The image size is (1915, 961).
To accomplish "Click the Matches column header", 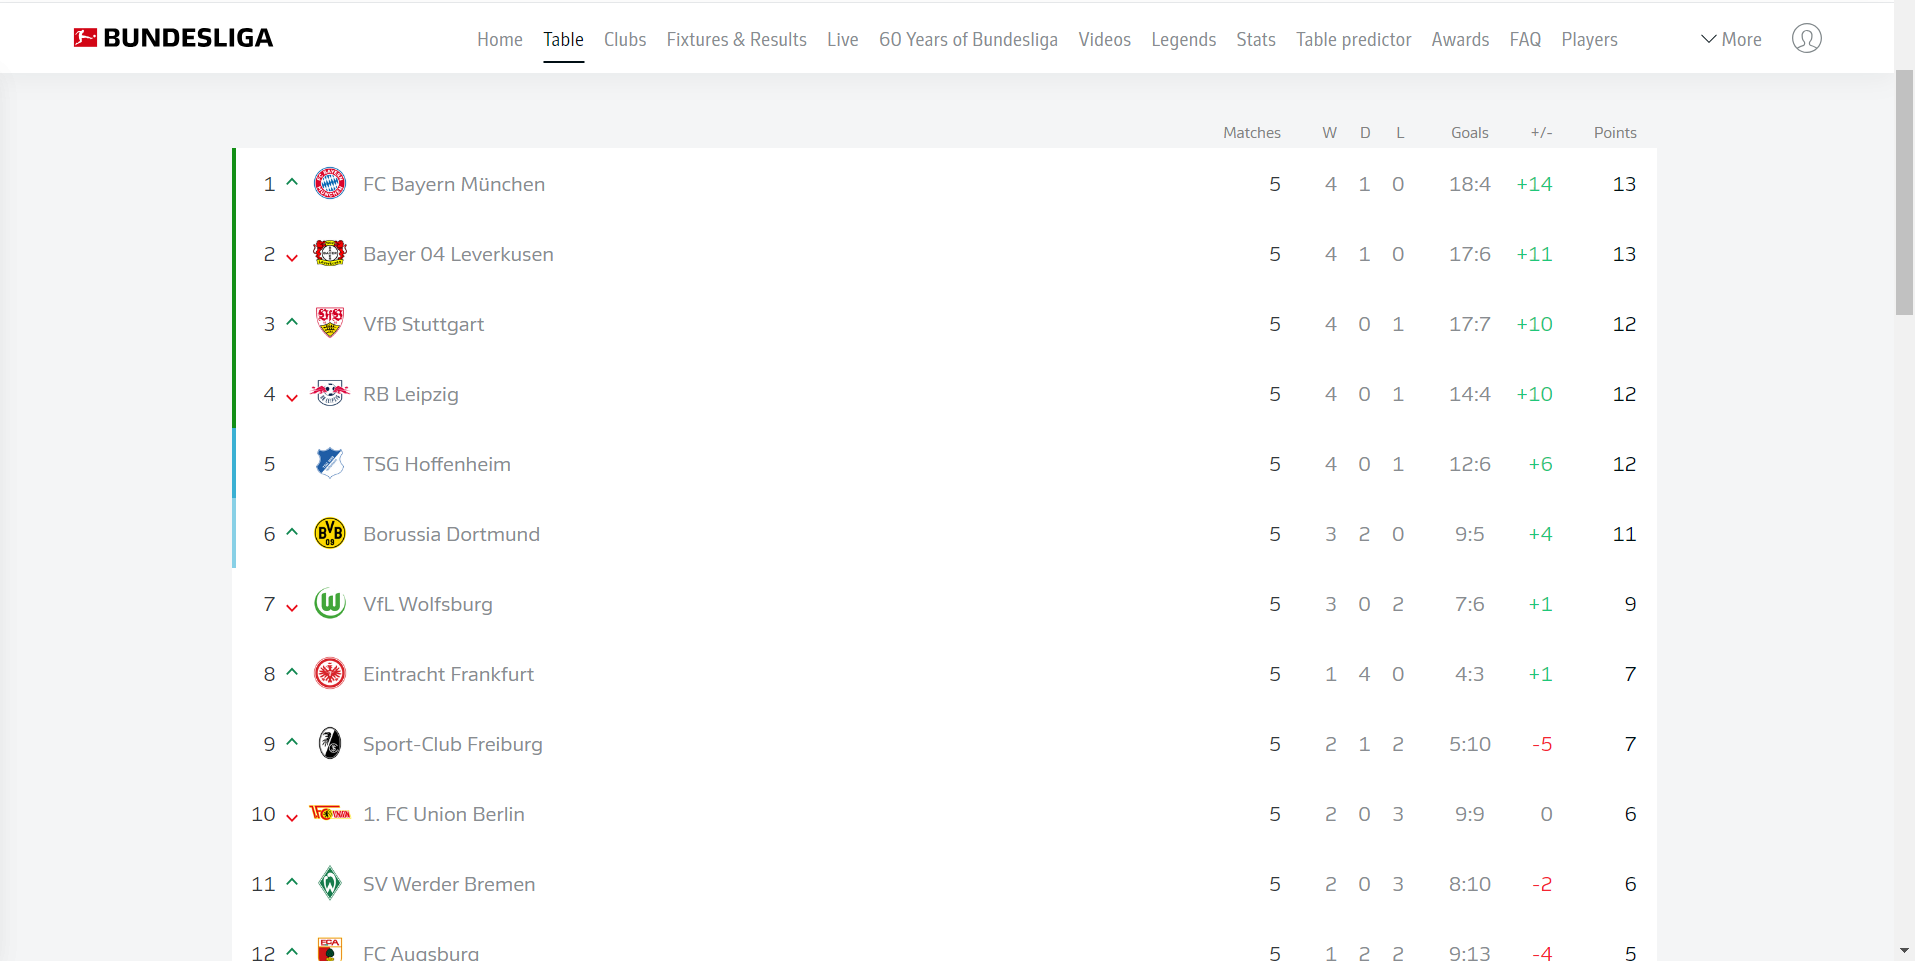I will 1252,132.
